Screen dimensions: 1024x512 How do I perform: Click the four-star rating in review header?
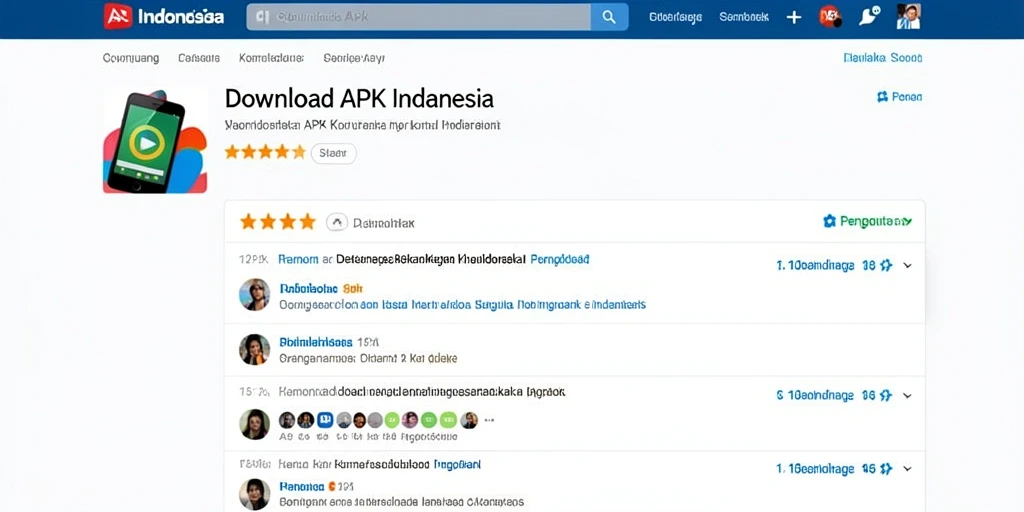click(x=278, y=222)
